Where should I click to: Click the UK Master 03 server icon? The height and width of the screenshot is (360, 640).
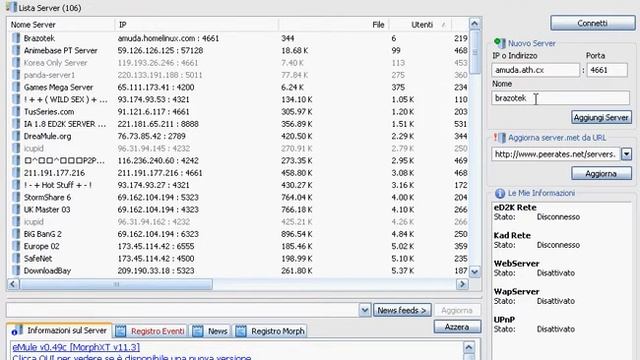tap(16, 210)
